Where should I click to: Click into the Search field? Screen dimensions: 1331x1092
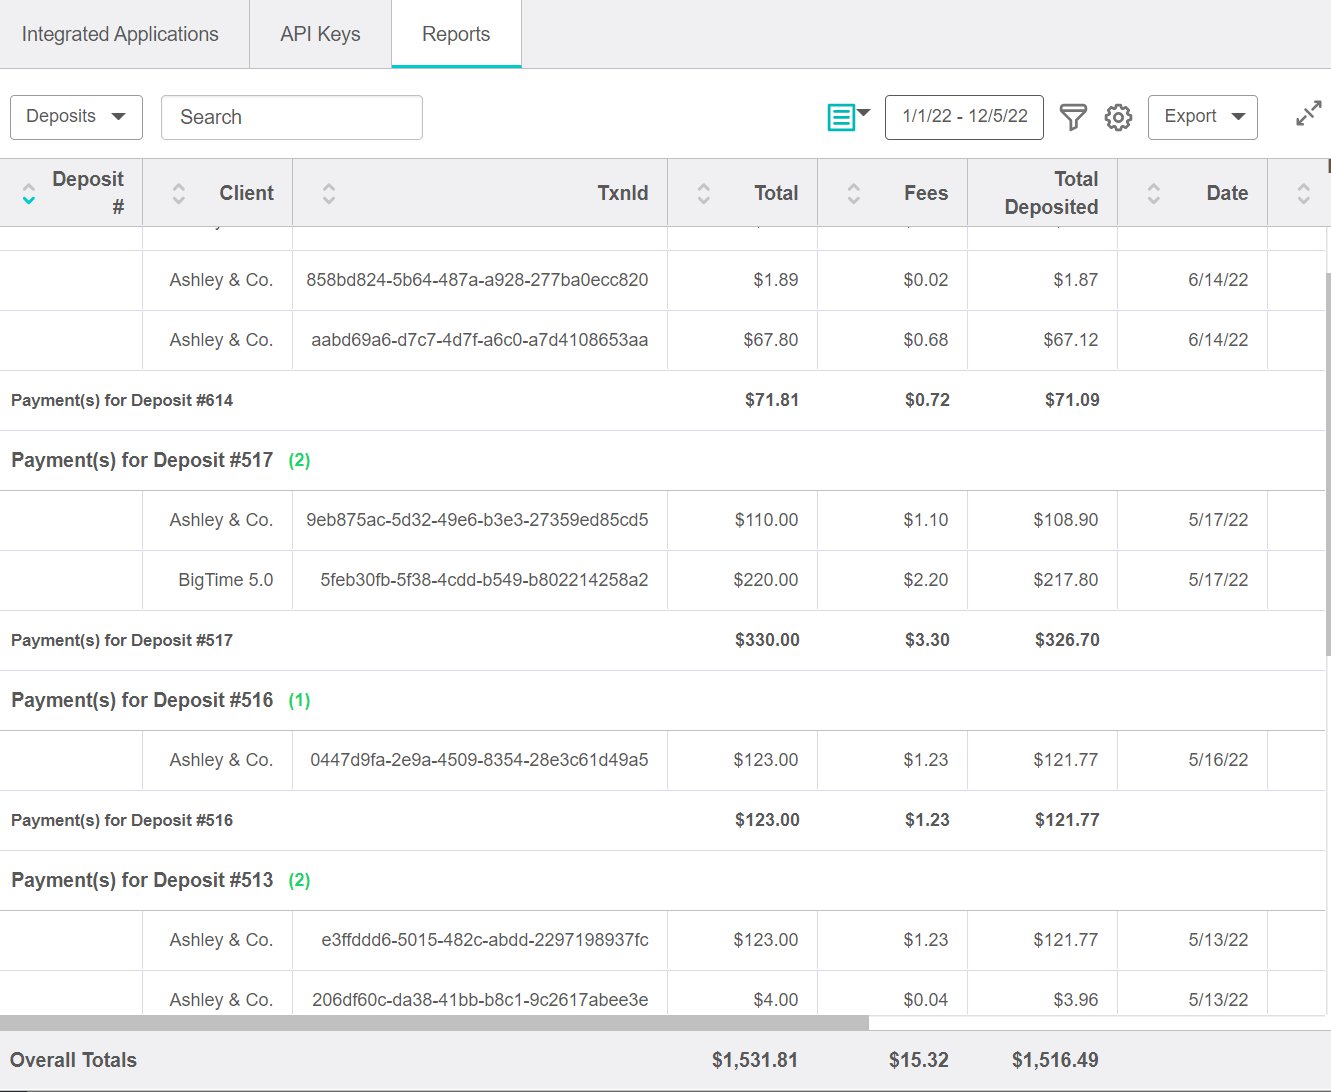point(292,117)
